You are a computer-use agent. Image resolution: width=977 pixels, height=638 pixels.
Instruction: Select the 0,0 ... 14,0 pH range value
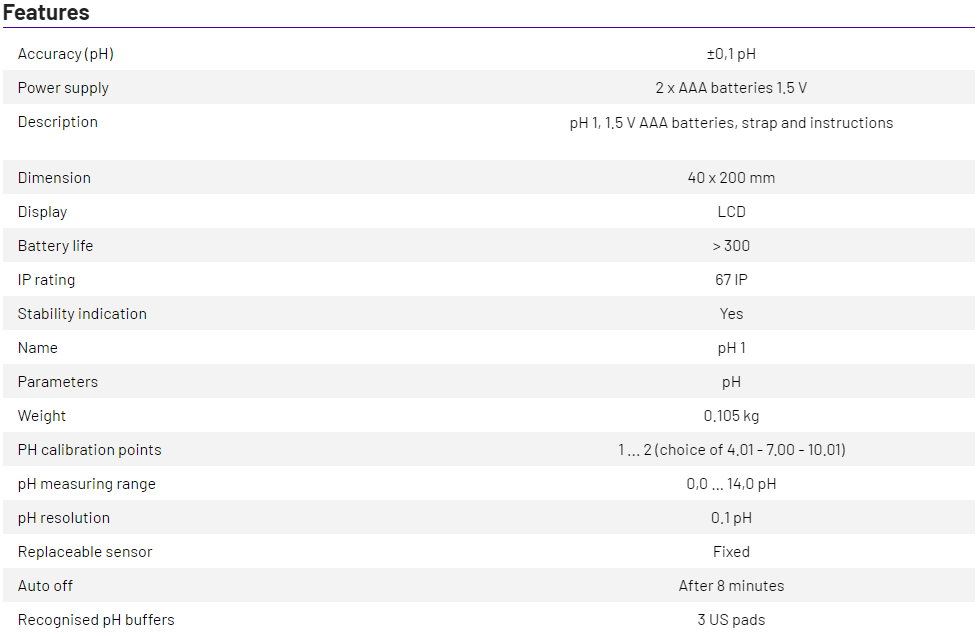tap(731, 484)
